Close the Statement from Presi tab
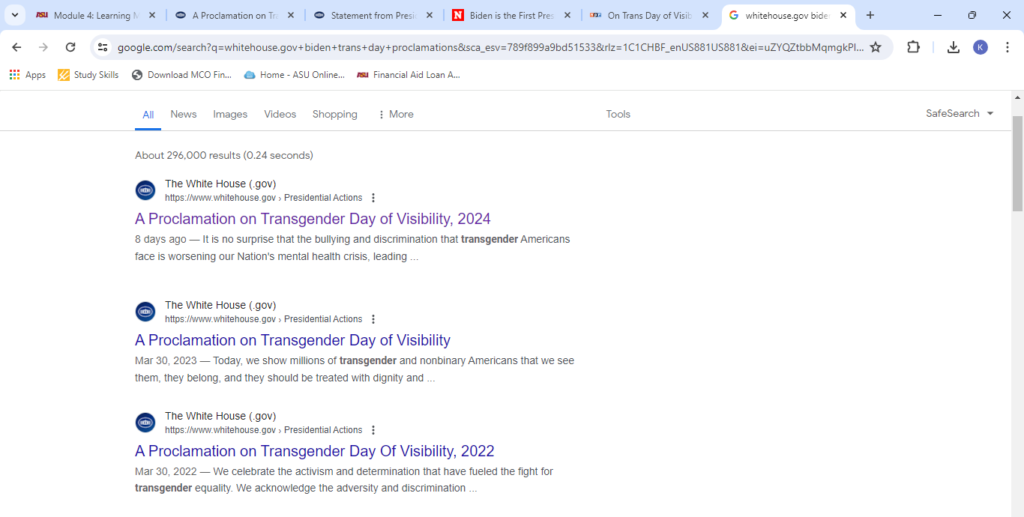The width and height of the screenshot is (1024, 517). 429,15
